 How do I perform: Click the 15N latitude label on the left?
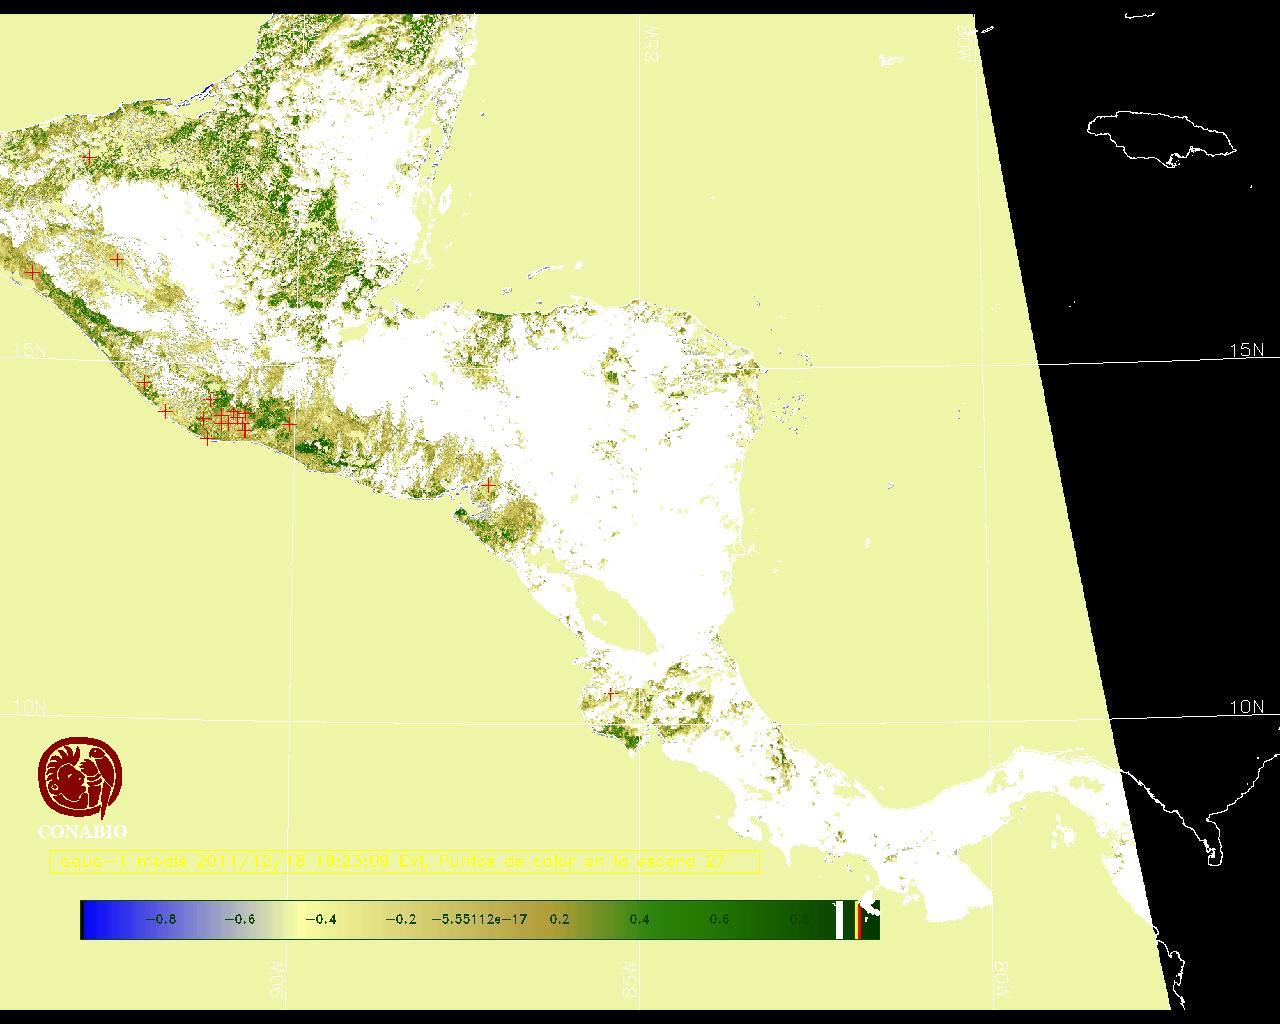click(x=29, y=350)
